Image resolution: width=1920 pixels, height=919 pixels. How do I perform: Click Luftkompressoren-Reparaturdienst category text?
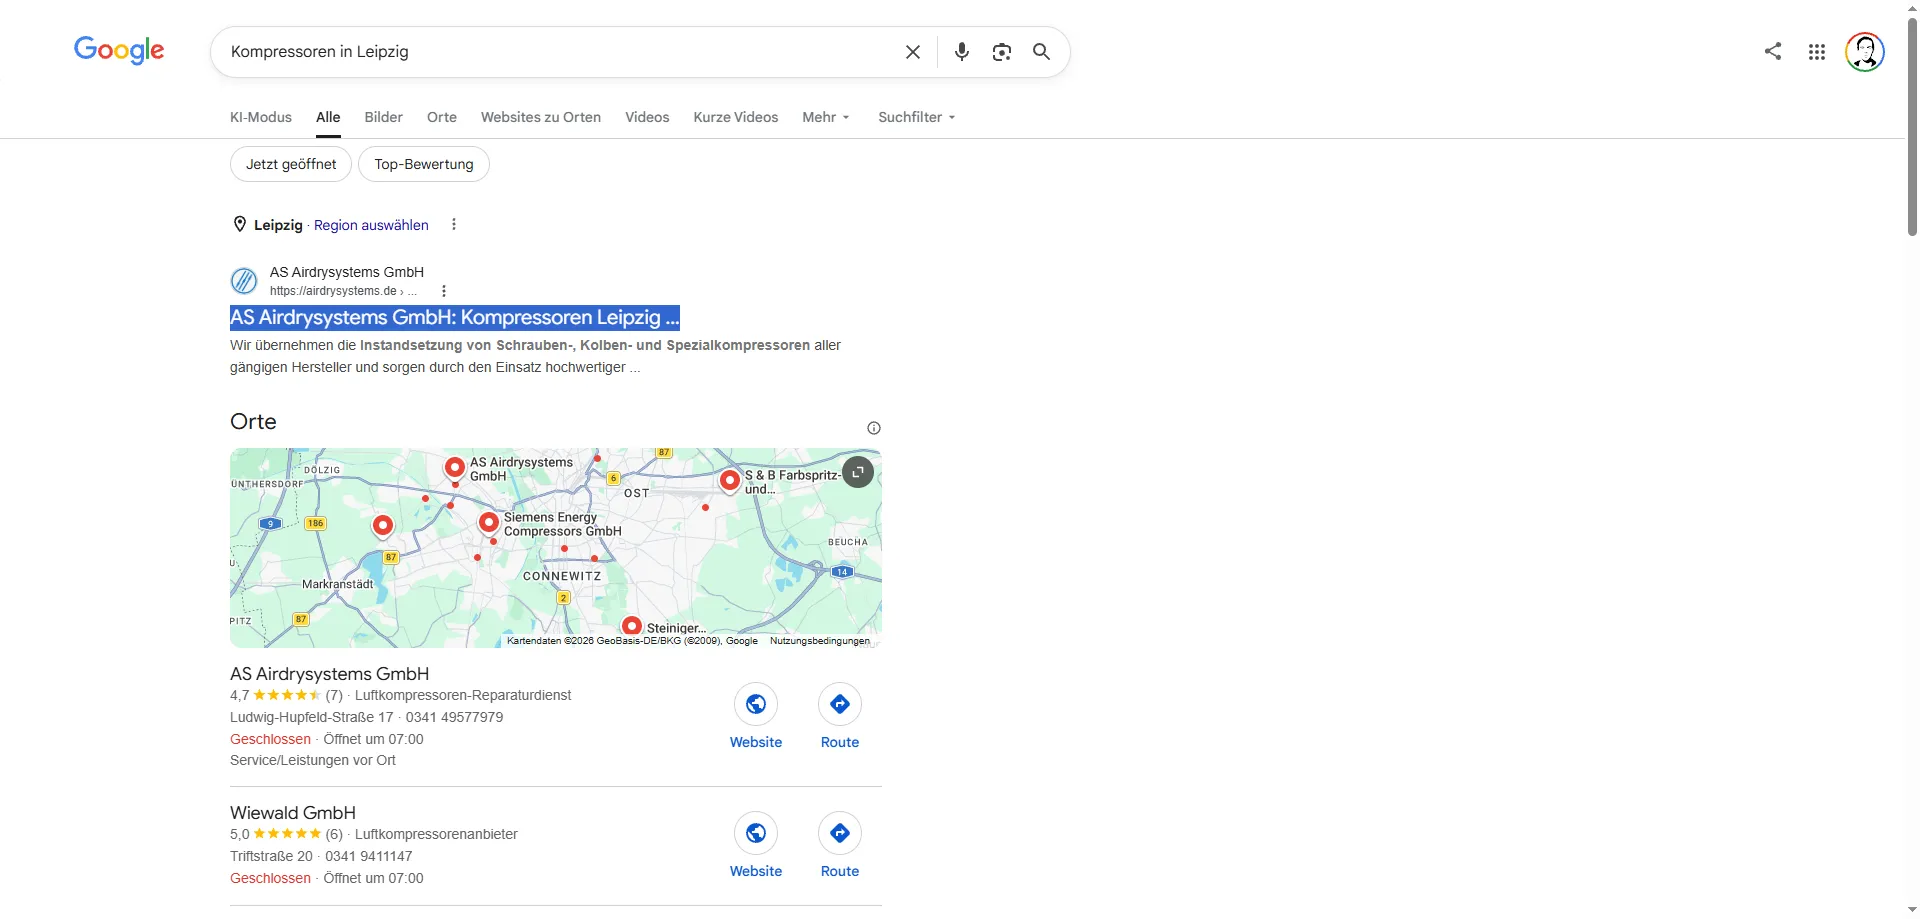[463, 695]
